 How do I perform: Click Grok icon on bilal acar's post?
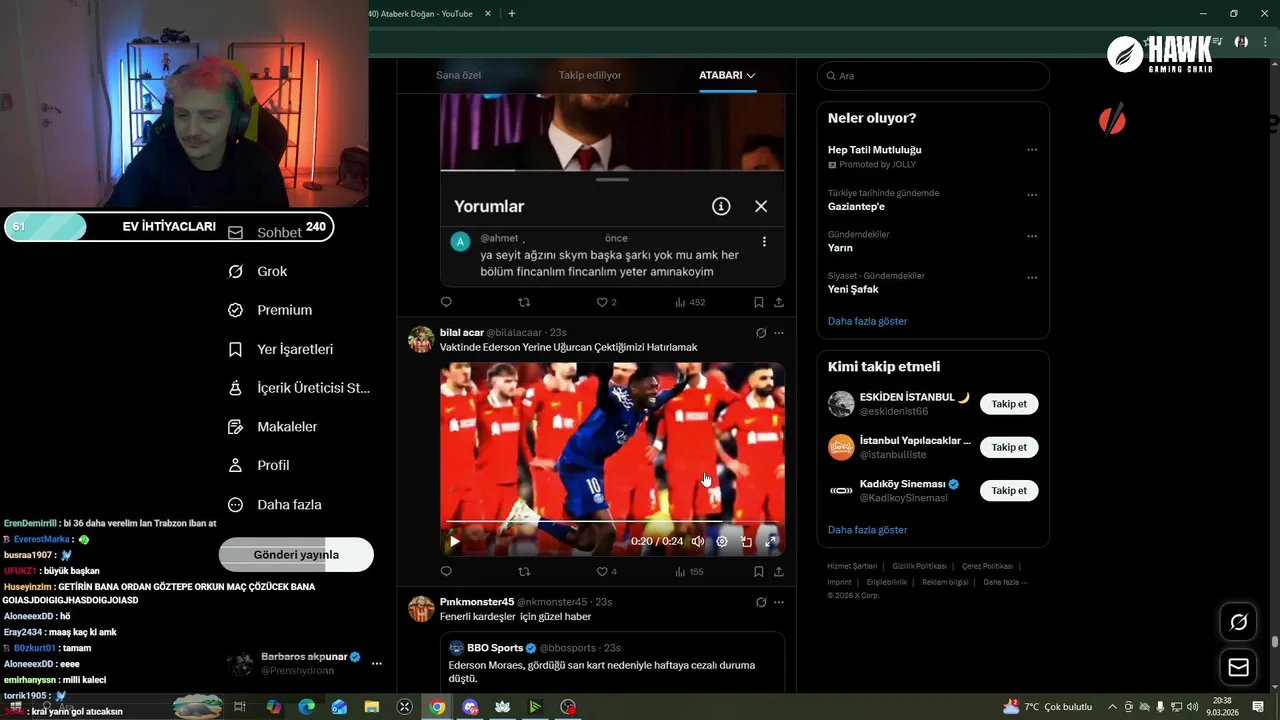click(x=761, y=333)
